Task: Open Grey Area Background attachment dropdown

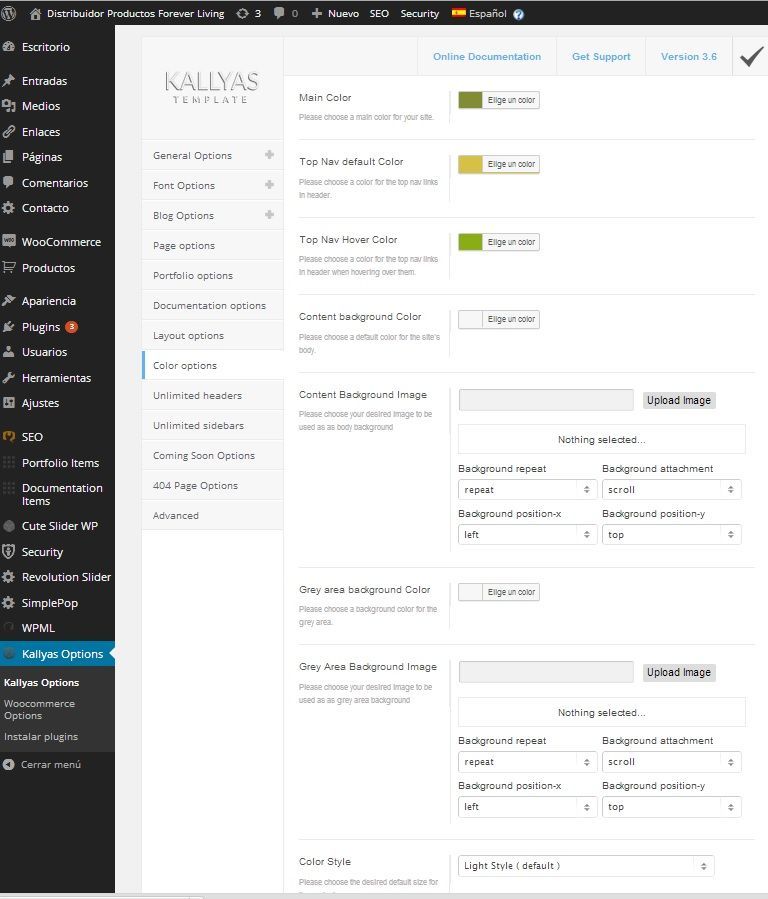Action: [x=671, y=762]
